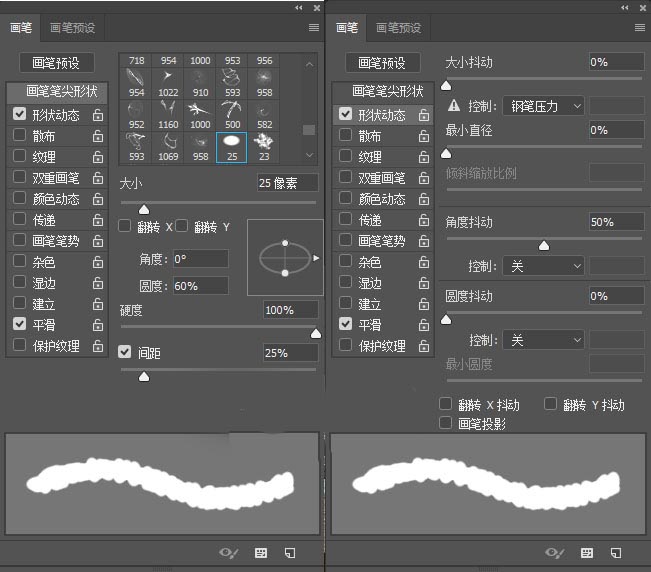Screen dimensions: 651x572
Task: Click the 画笔预设 button in left panel
Action: [56, 63]
